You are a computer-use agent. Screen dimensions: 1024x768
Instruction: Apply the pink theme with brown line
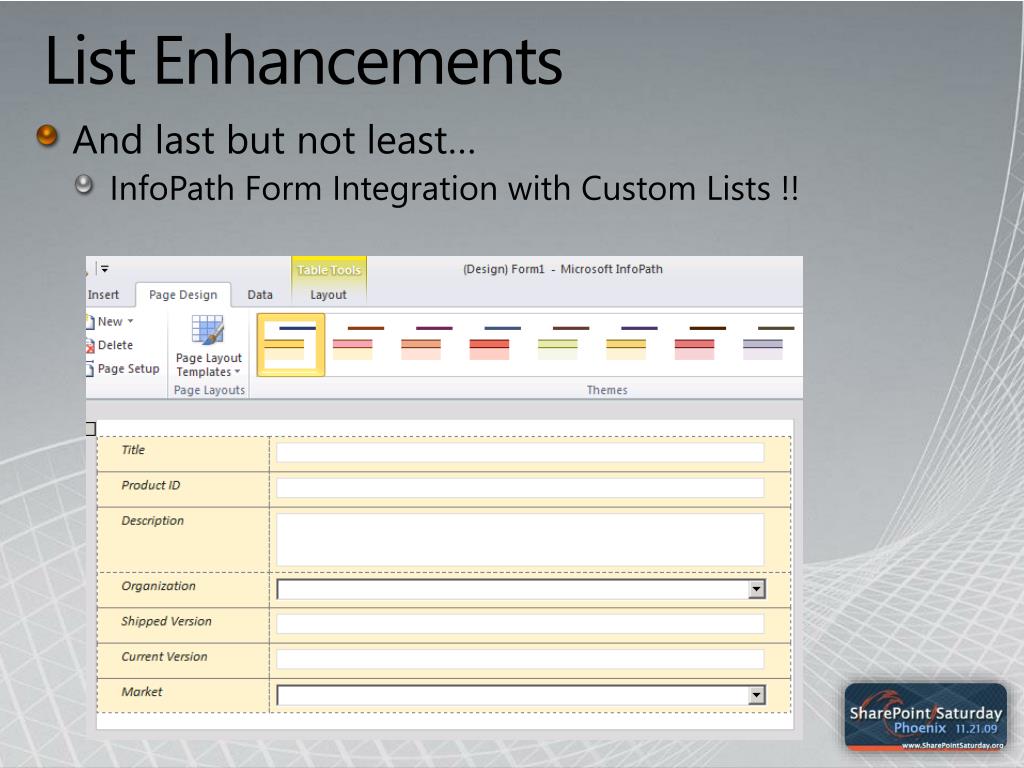pyautogui.click(x=358, y=344)
